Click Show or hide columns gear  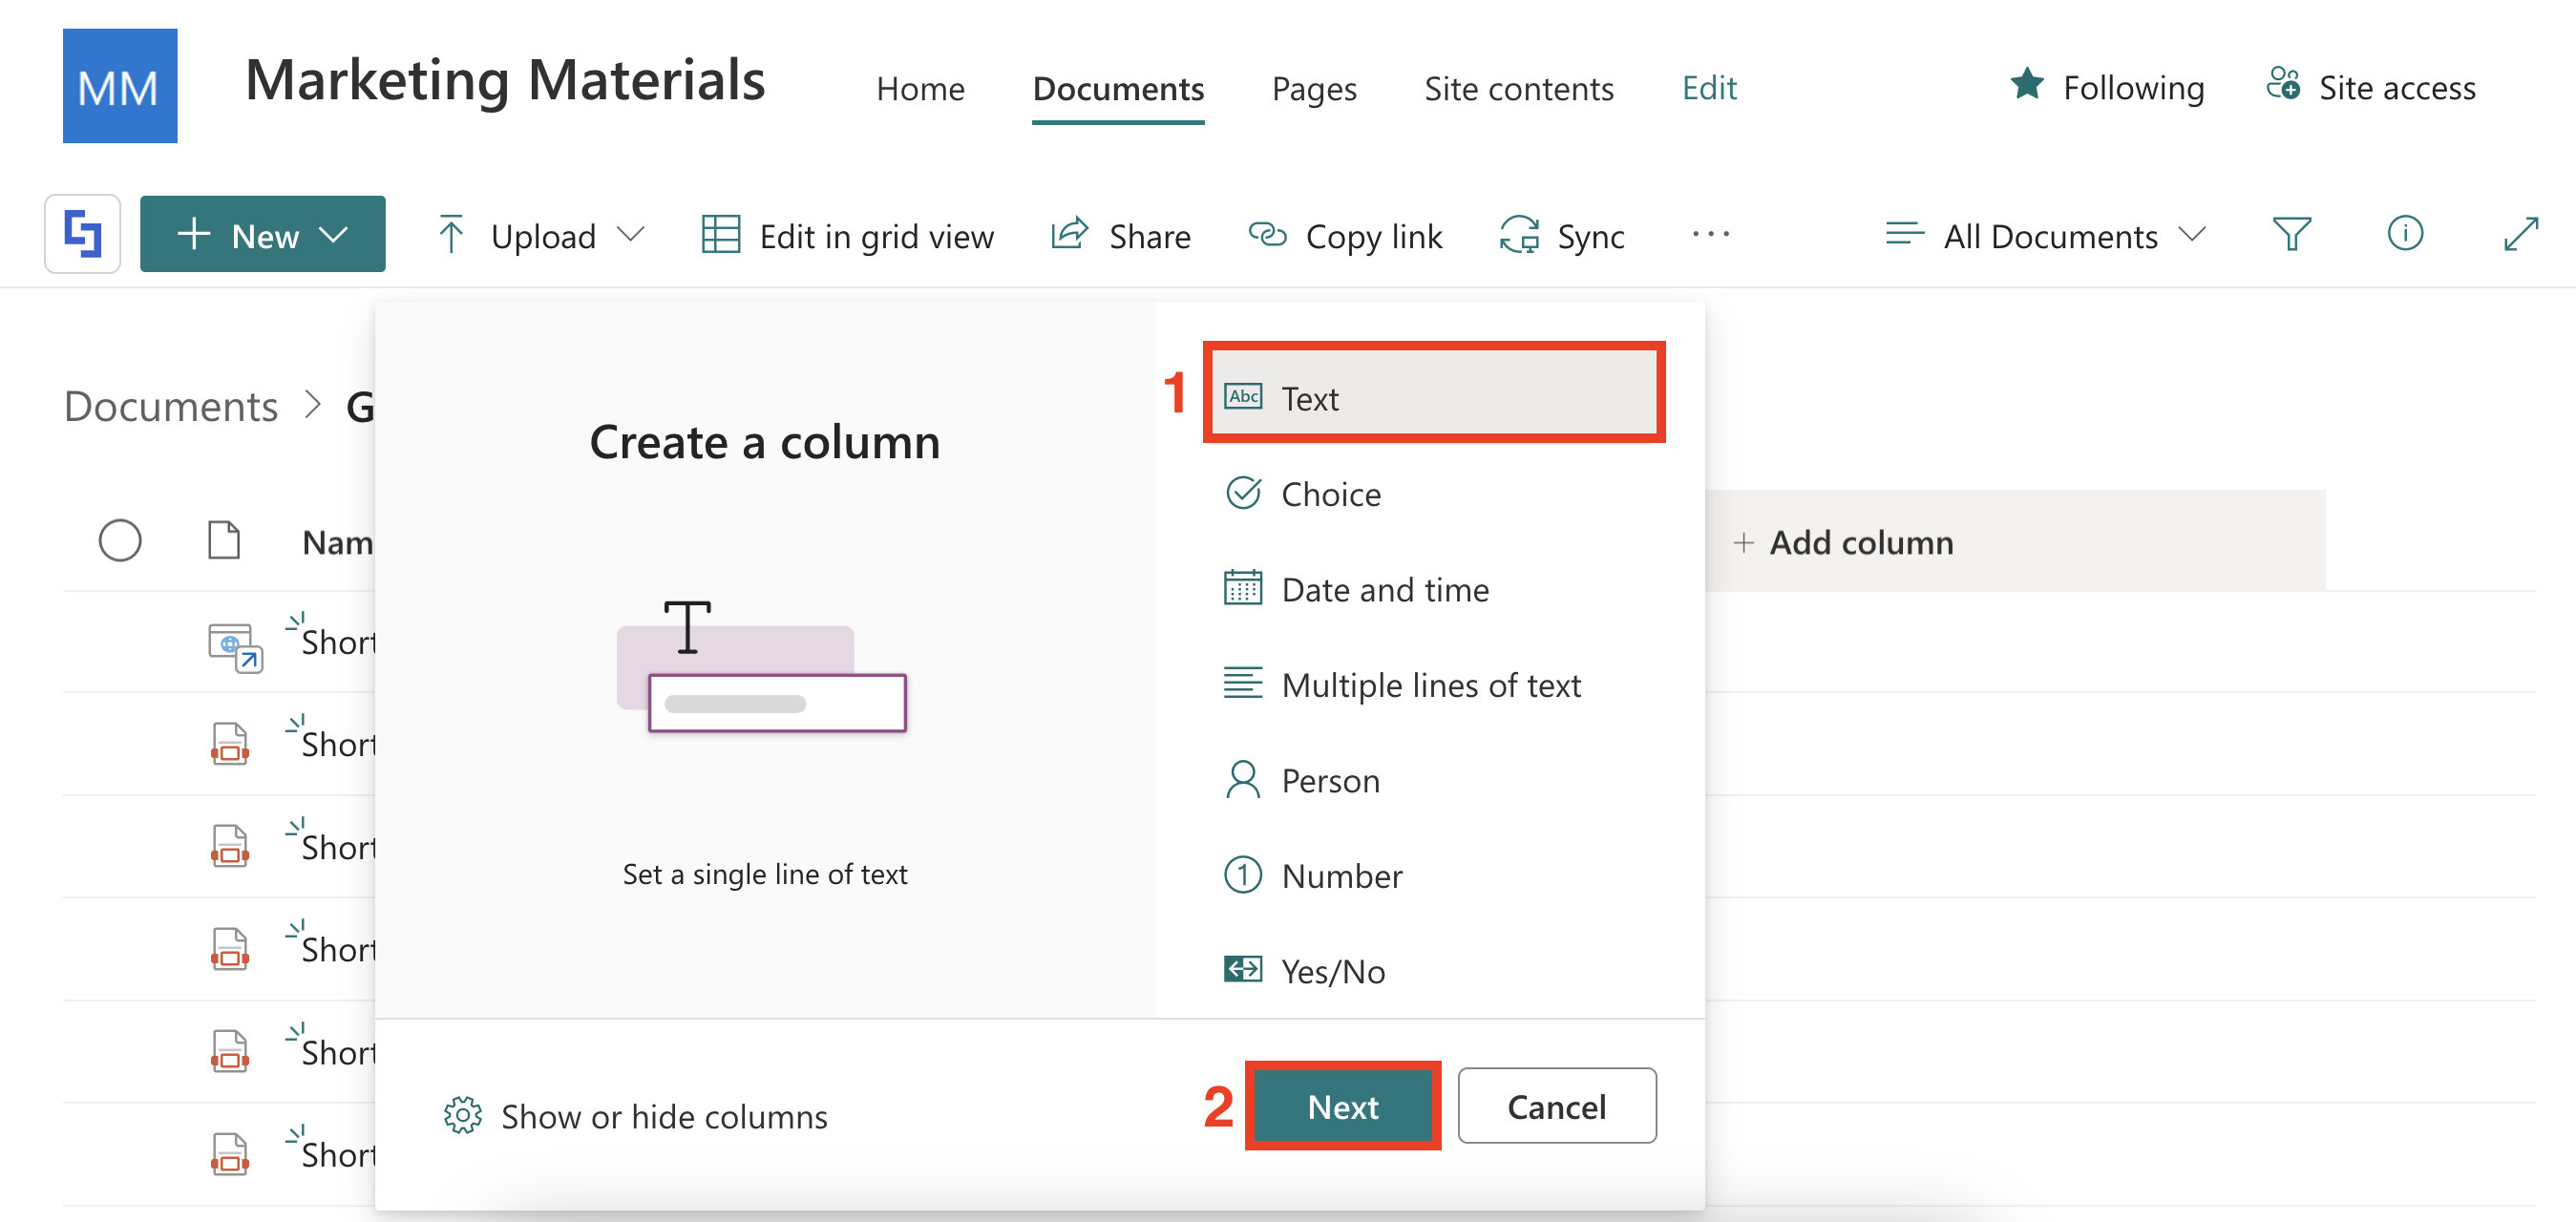462,1115
